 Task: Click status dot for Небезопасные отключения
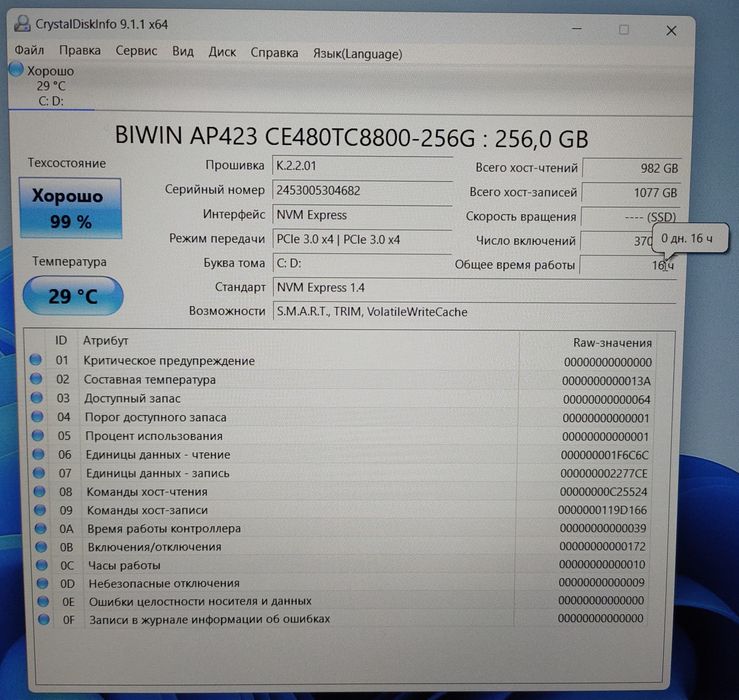[42, 583]
